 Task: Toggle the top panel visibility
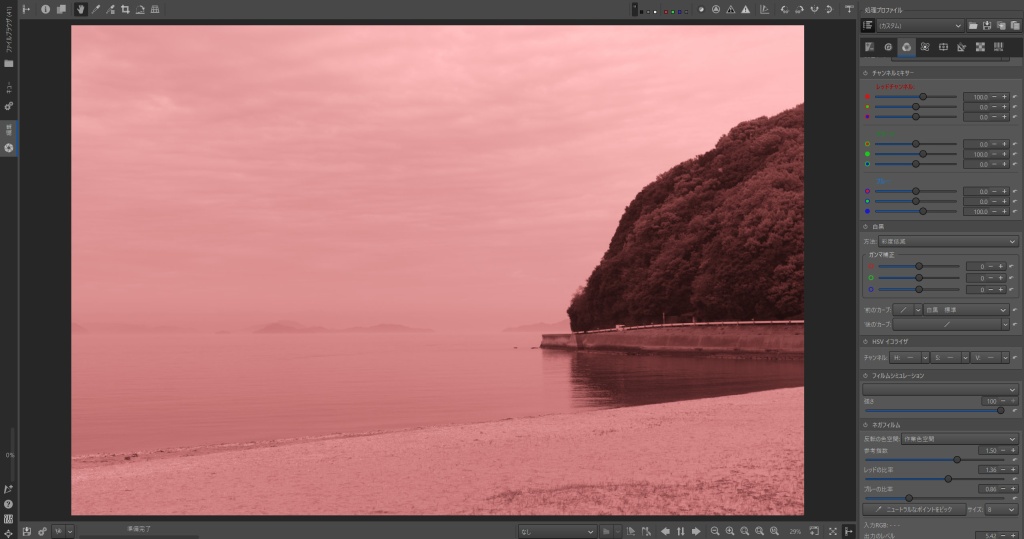(849, 9)
